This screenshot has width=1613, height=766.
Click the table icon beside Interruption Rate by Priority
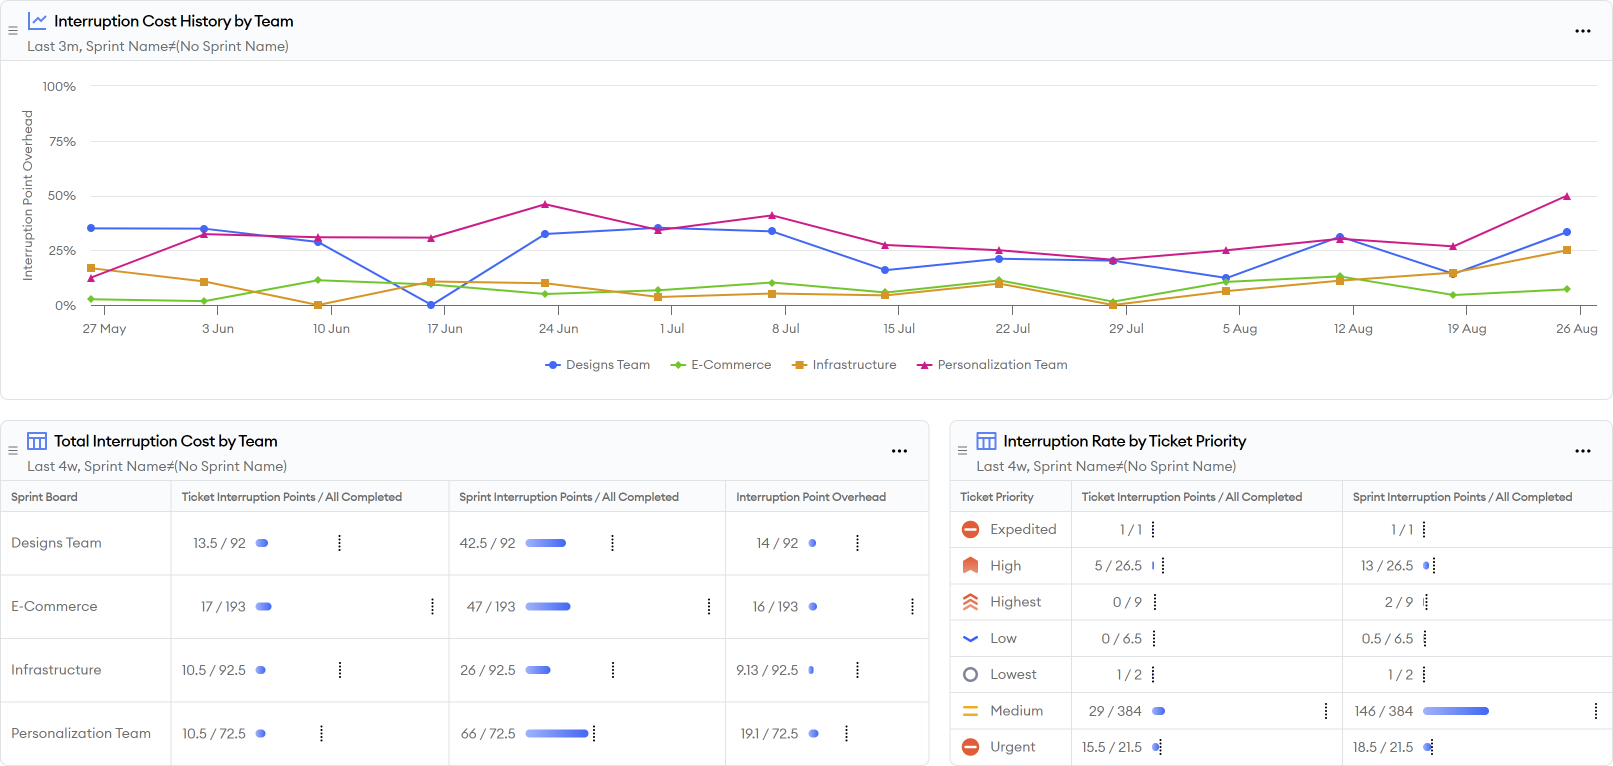point(986,441)
